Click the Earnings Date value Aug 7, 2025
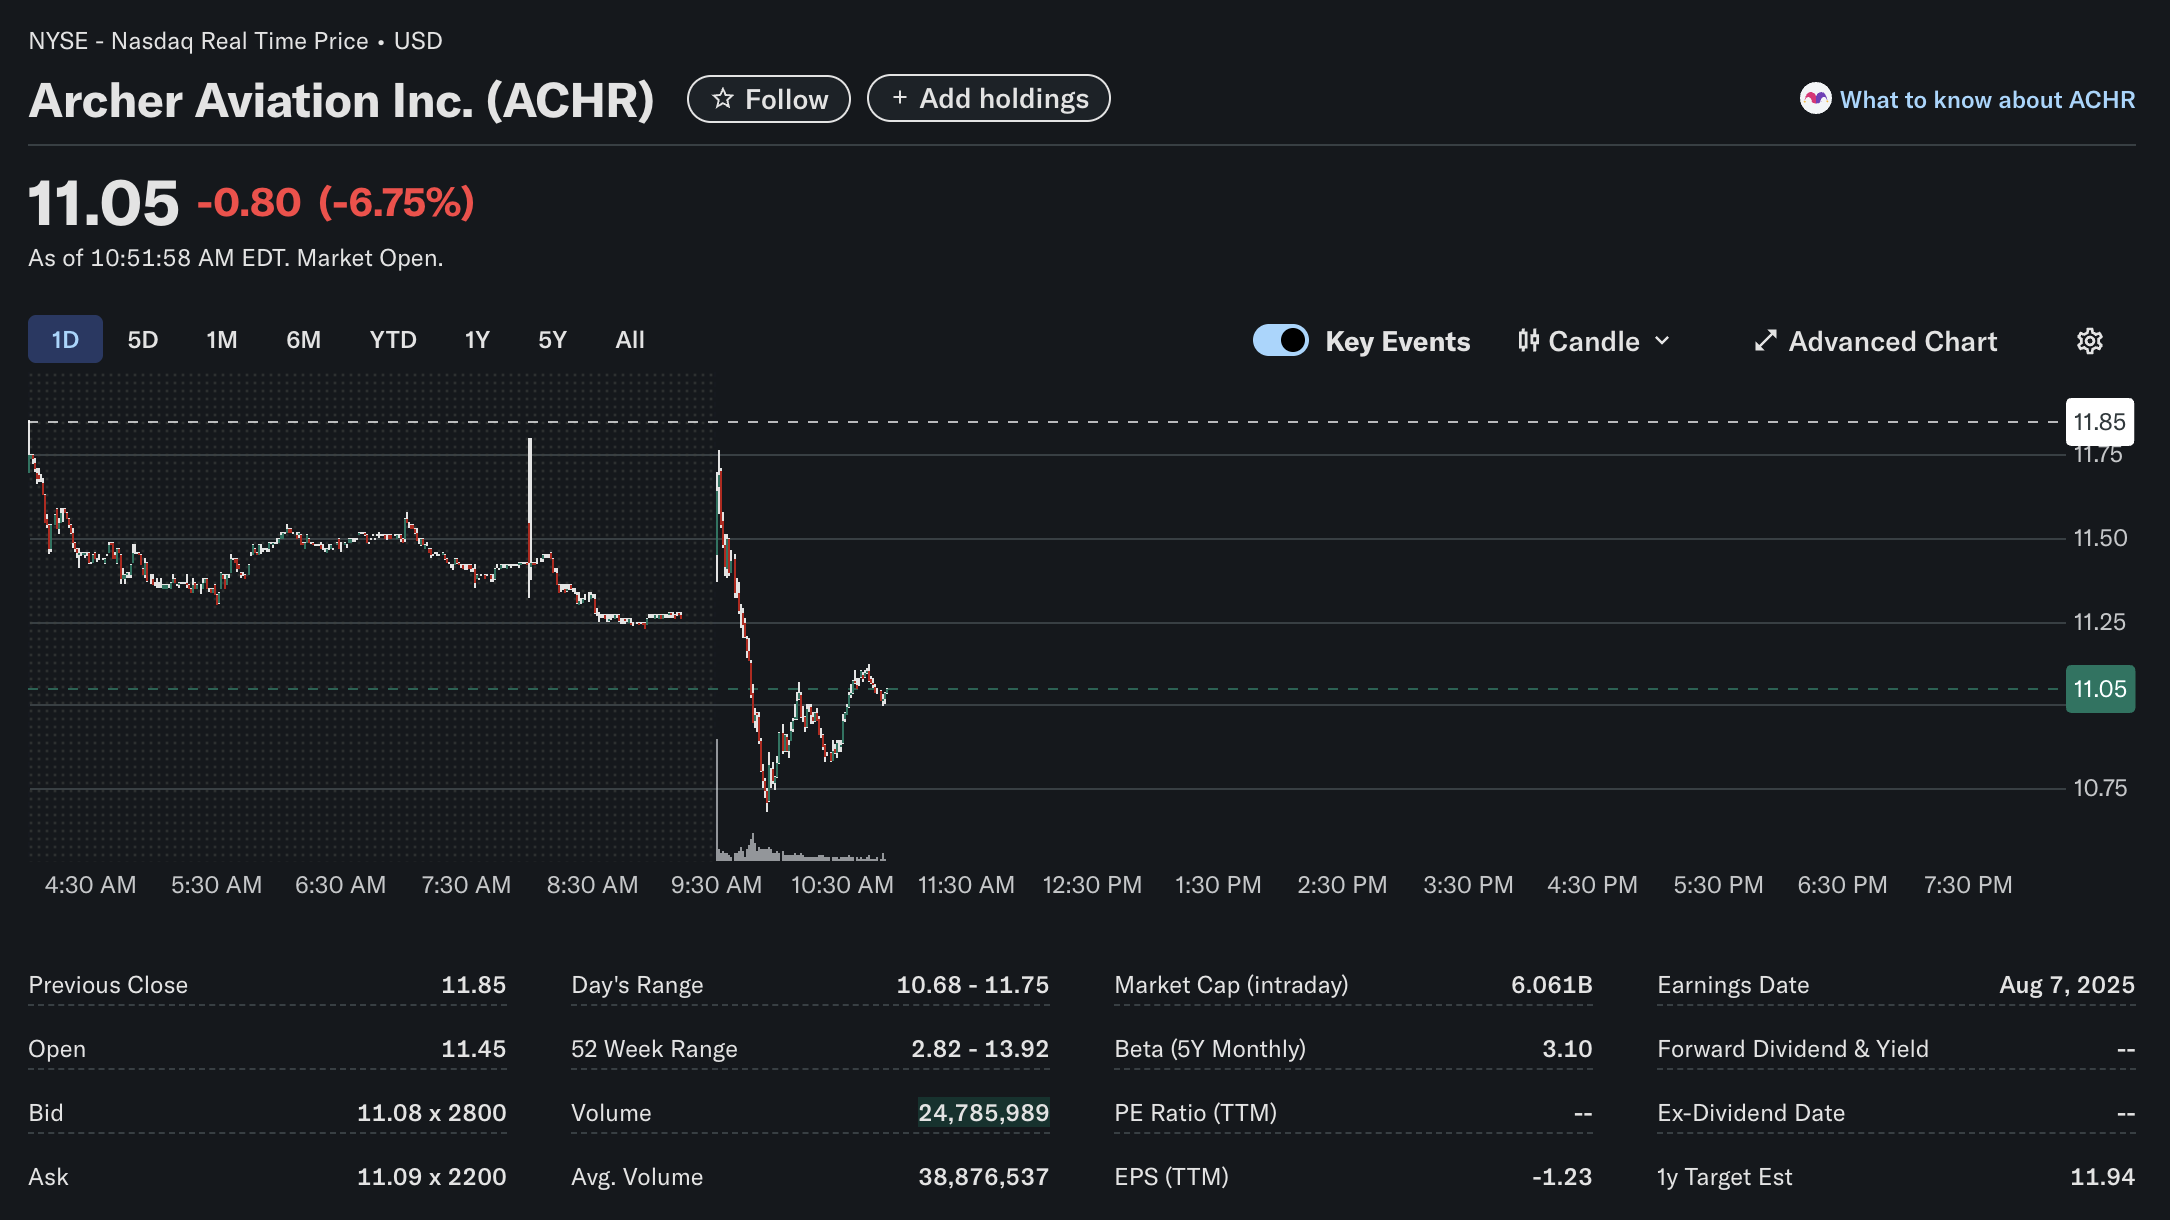 (x=2067, y=985)
